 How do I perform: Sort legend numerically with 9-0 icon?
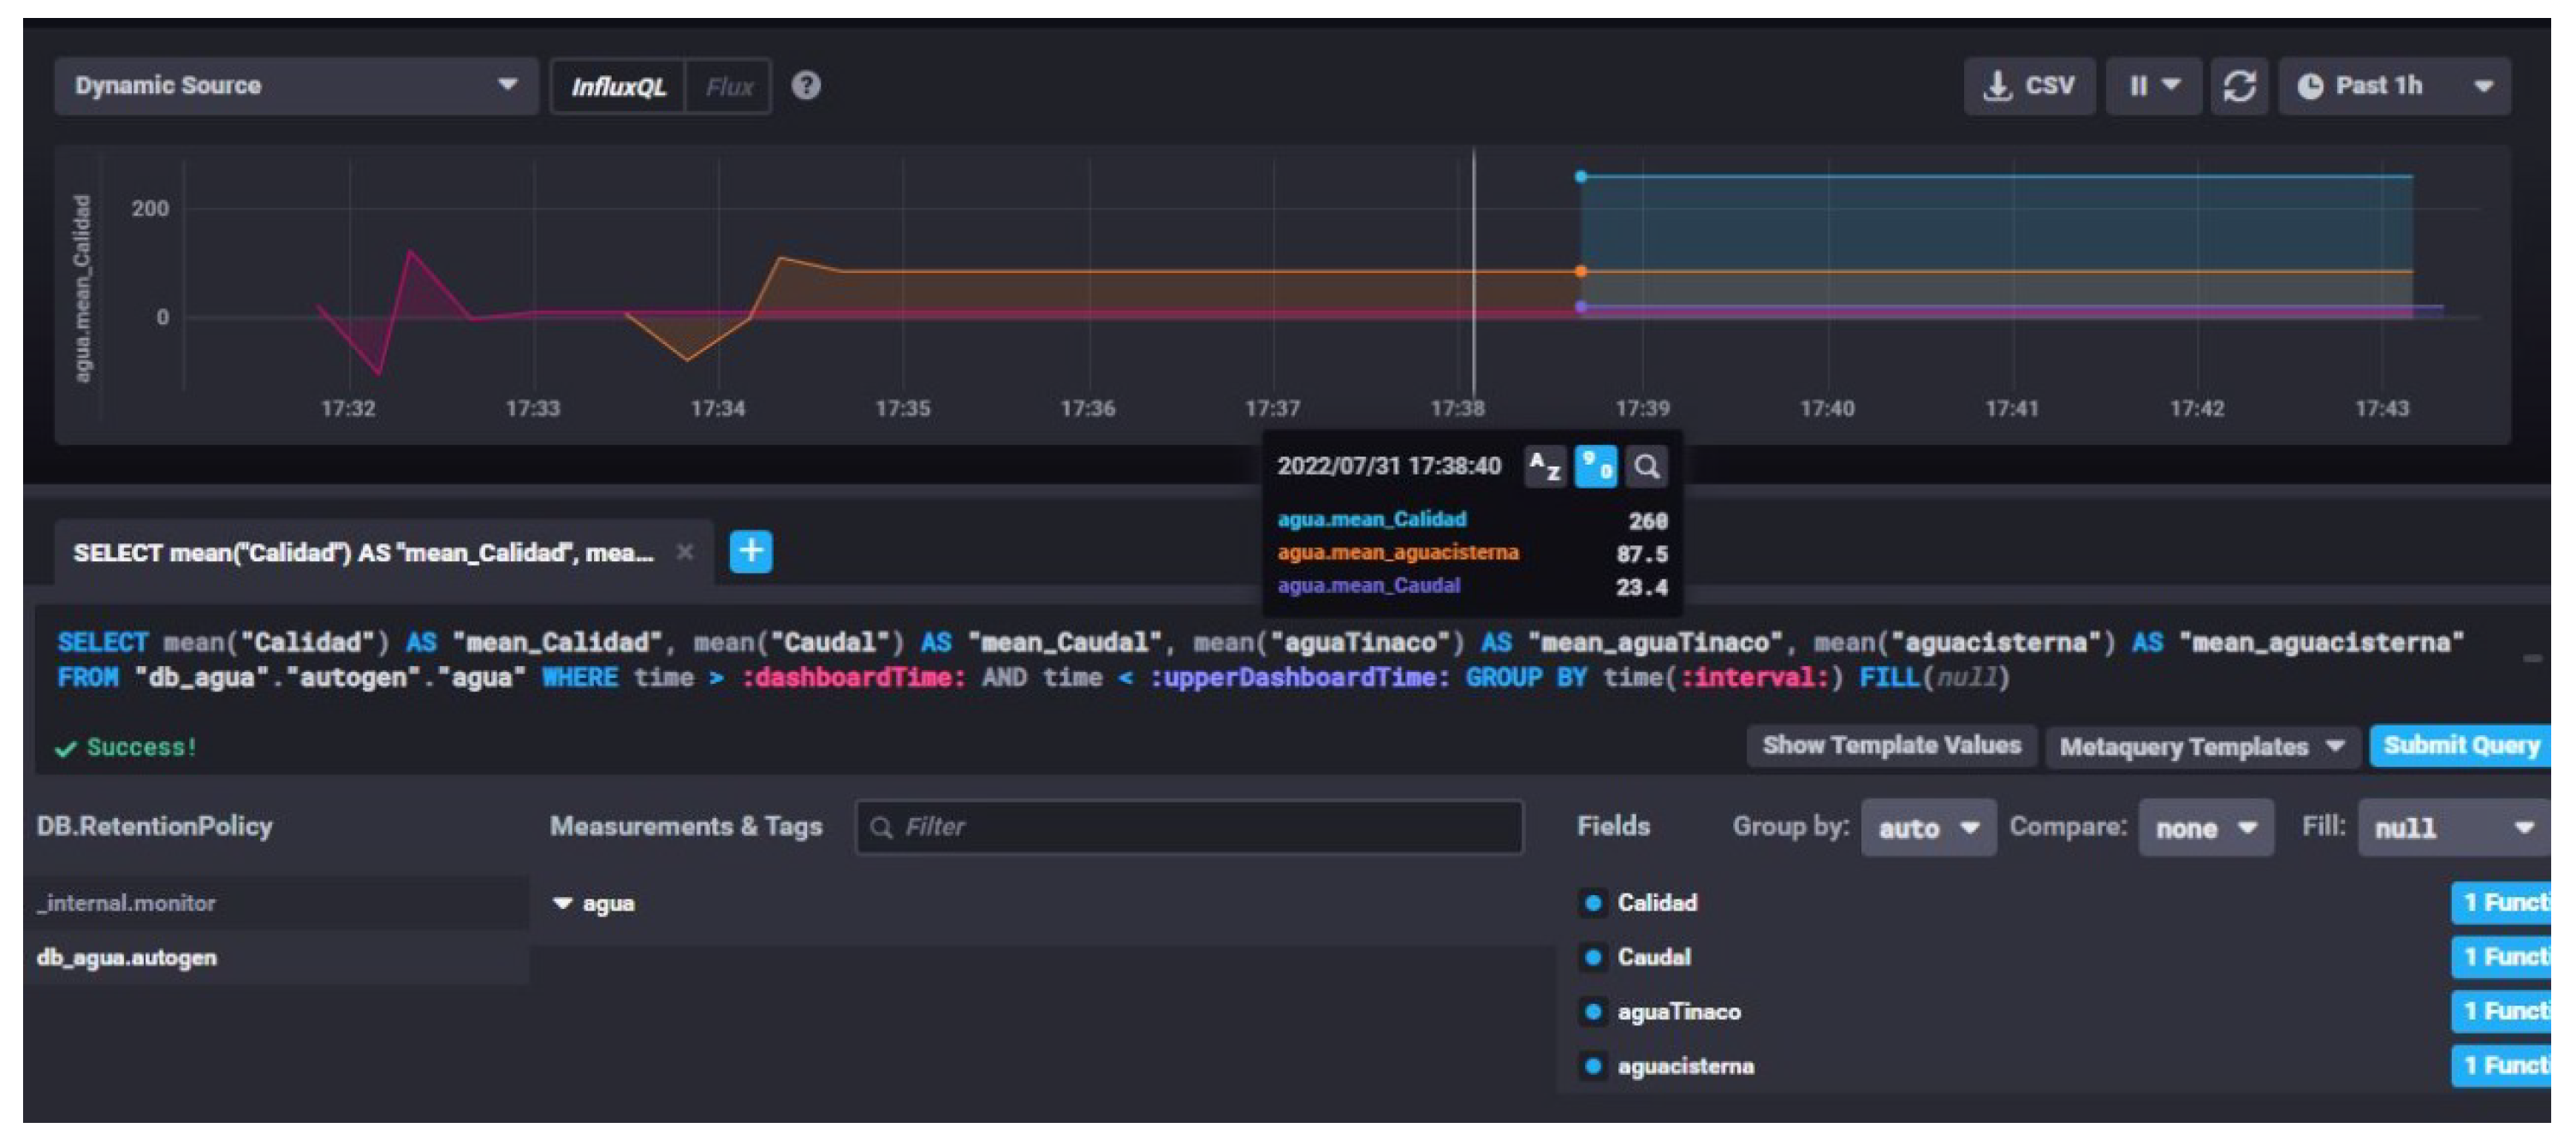point(1595,466)
